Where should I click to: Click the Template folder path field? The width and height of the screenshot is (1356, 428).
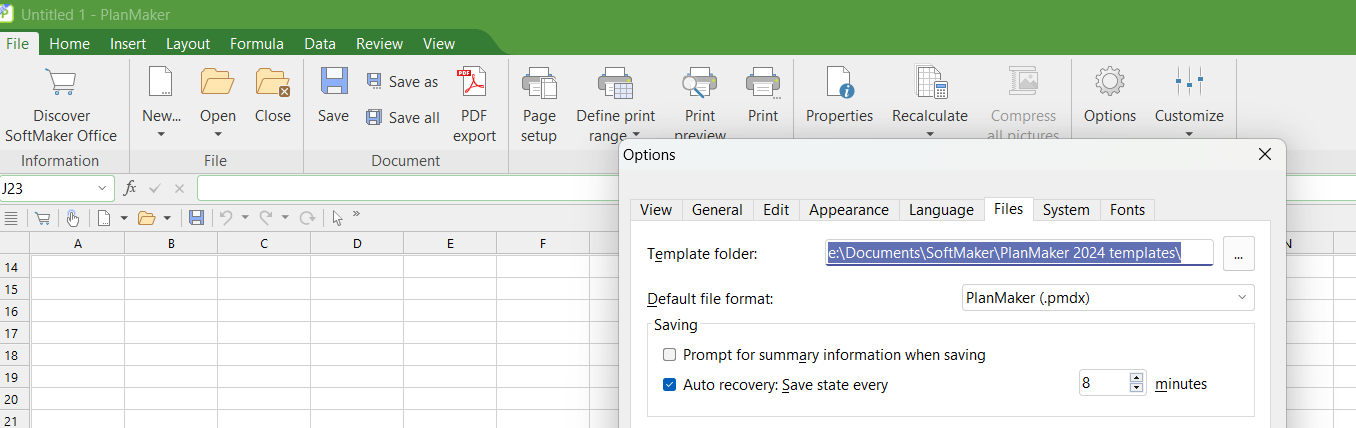pyautogui.click(x=1019, y=254)
